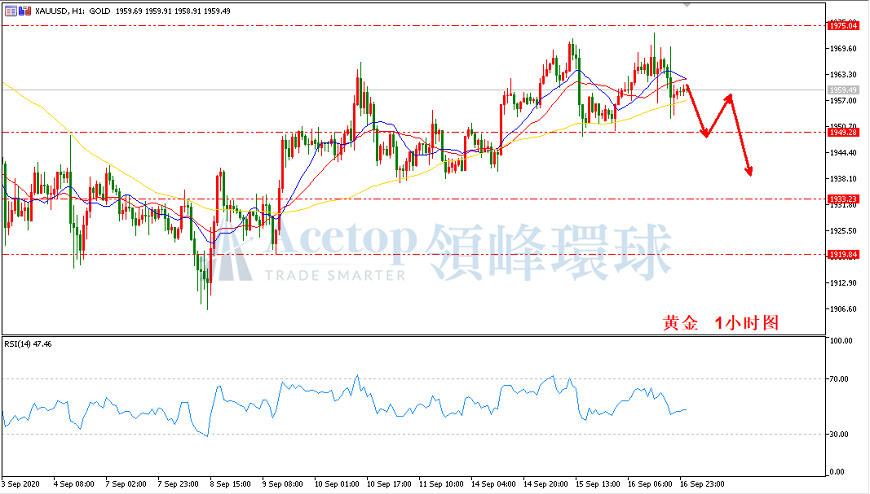The image size is (870, 494).
Task: Click the 4 Sep 08:00 time label
Action: pos(74,485)
